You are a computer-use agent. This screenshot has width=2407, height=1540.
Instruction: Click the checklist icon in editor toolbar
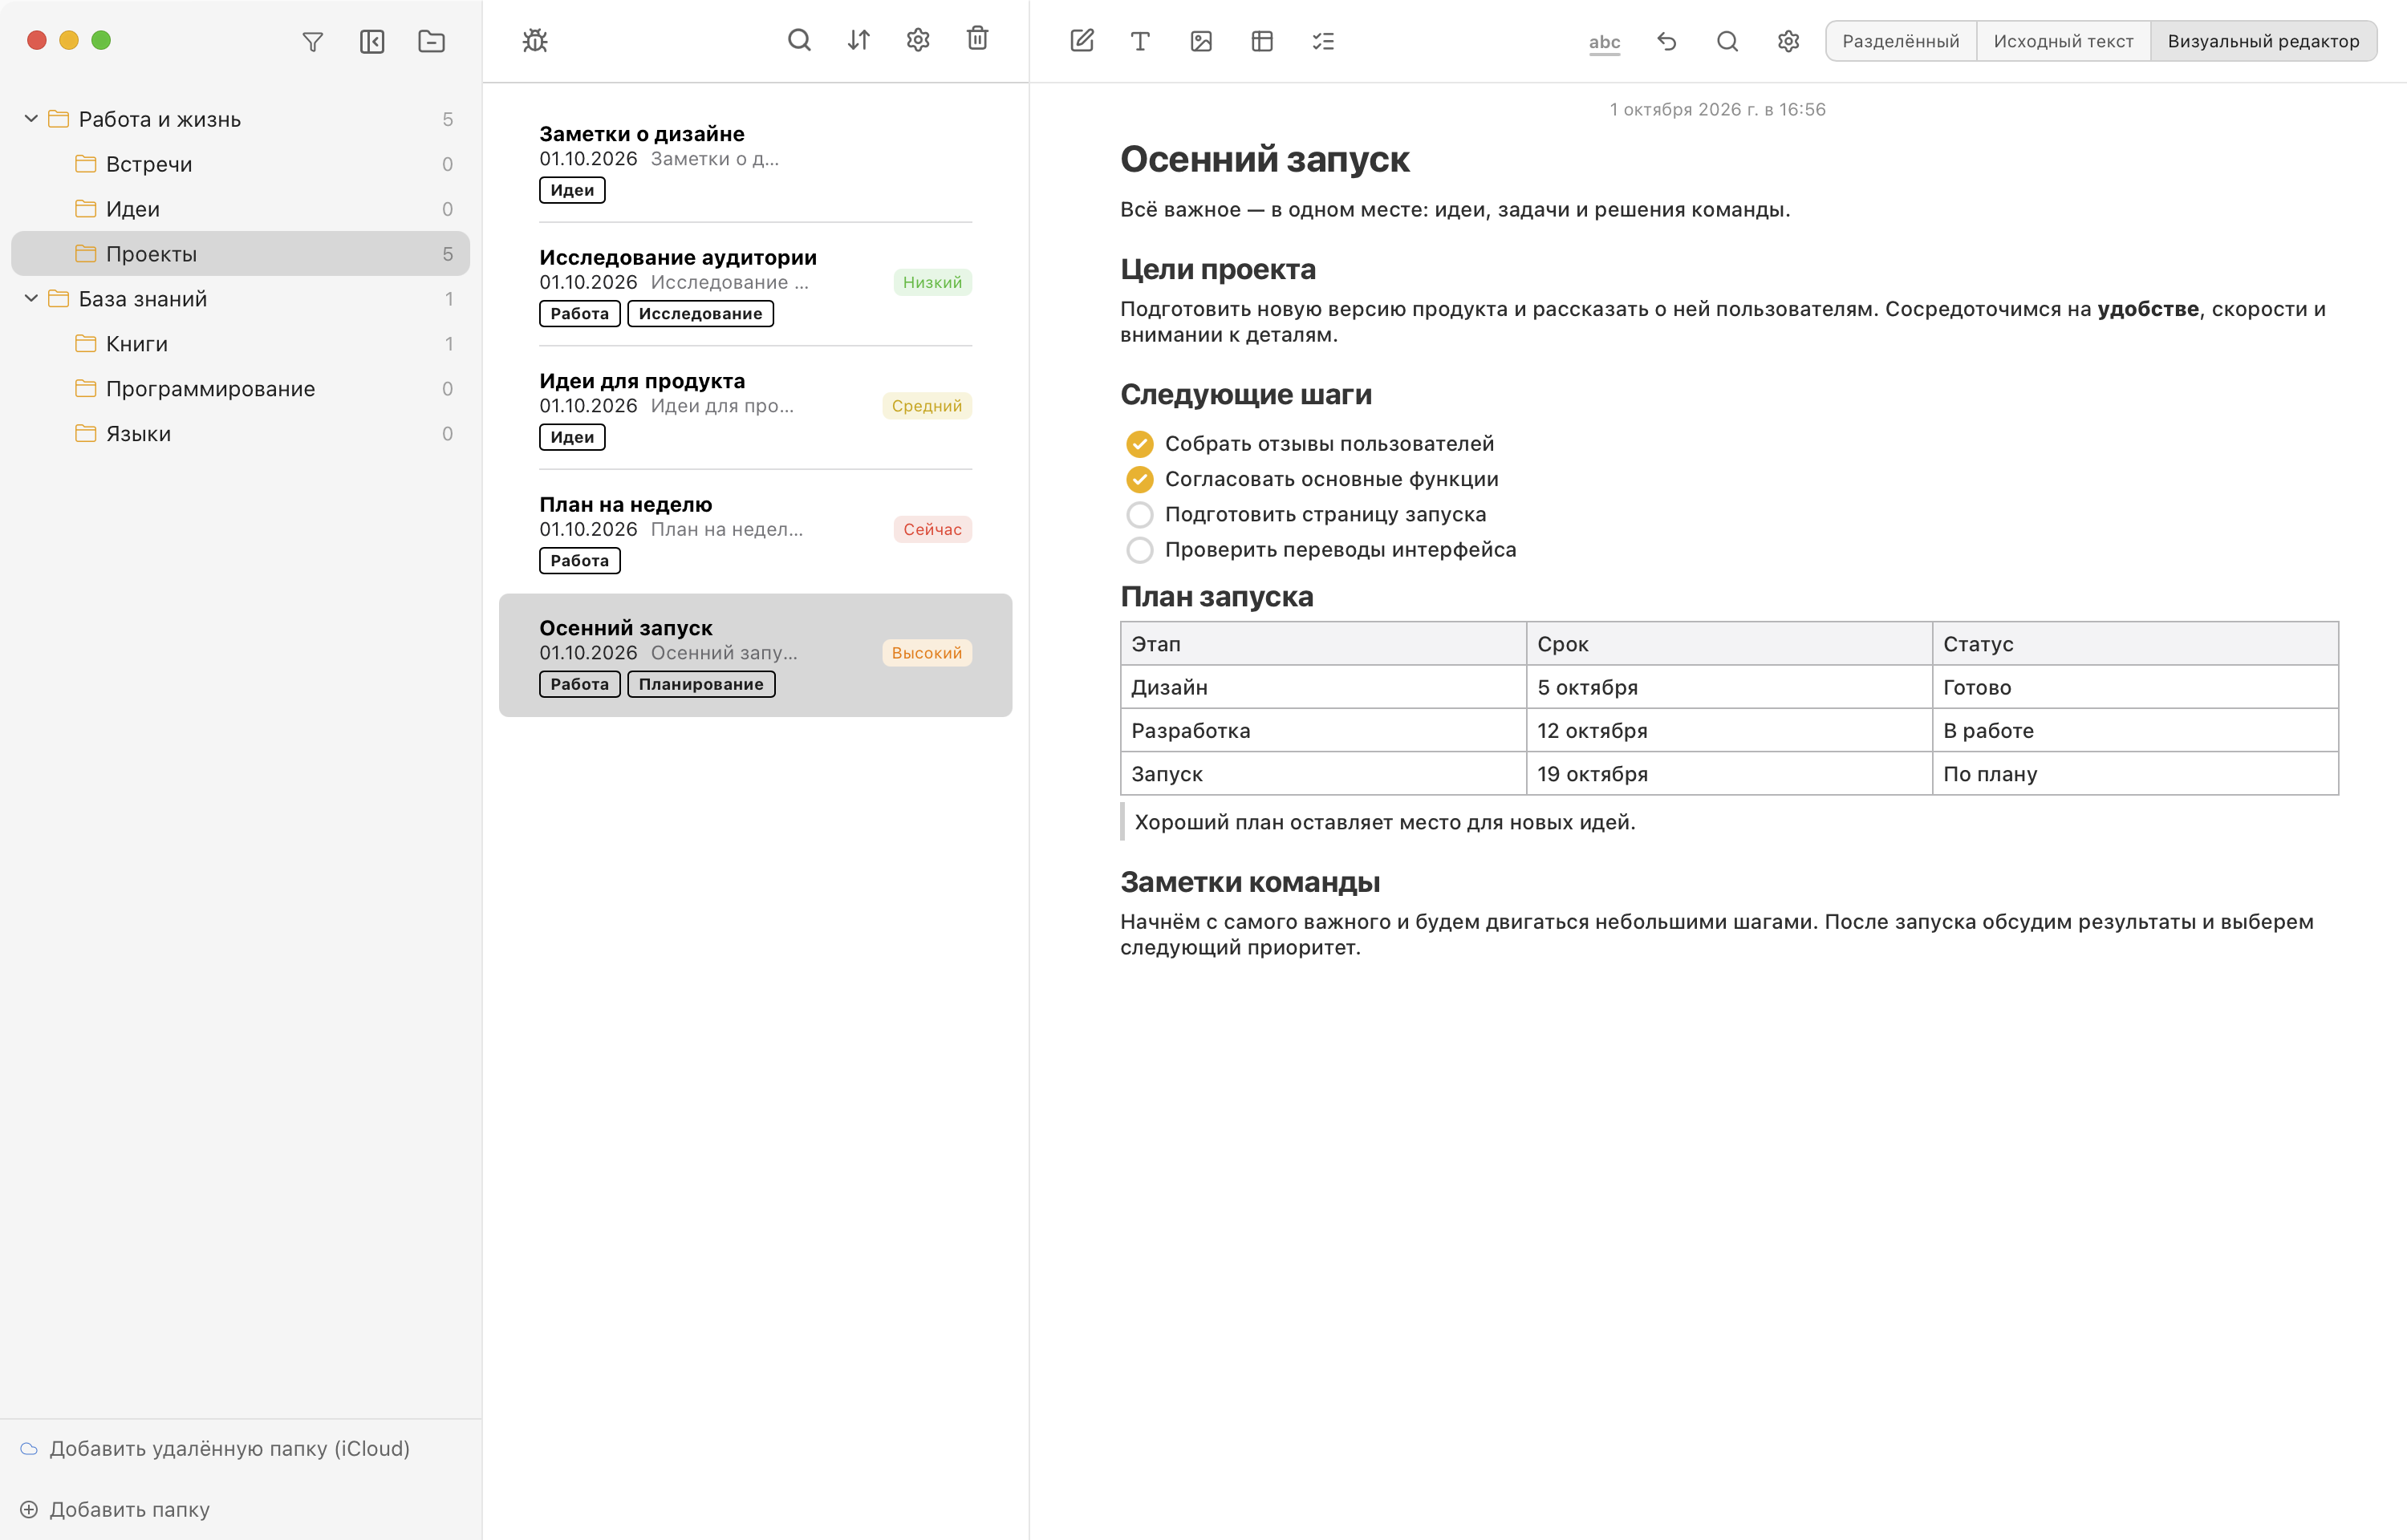coord(1323,41)
